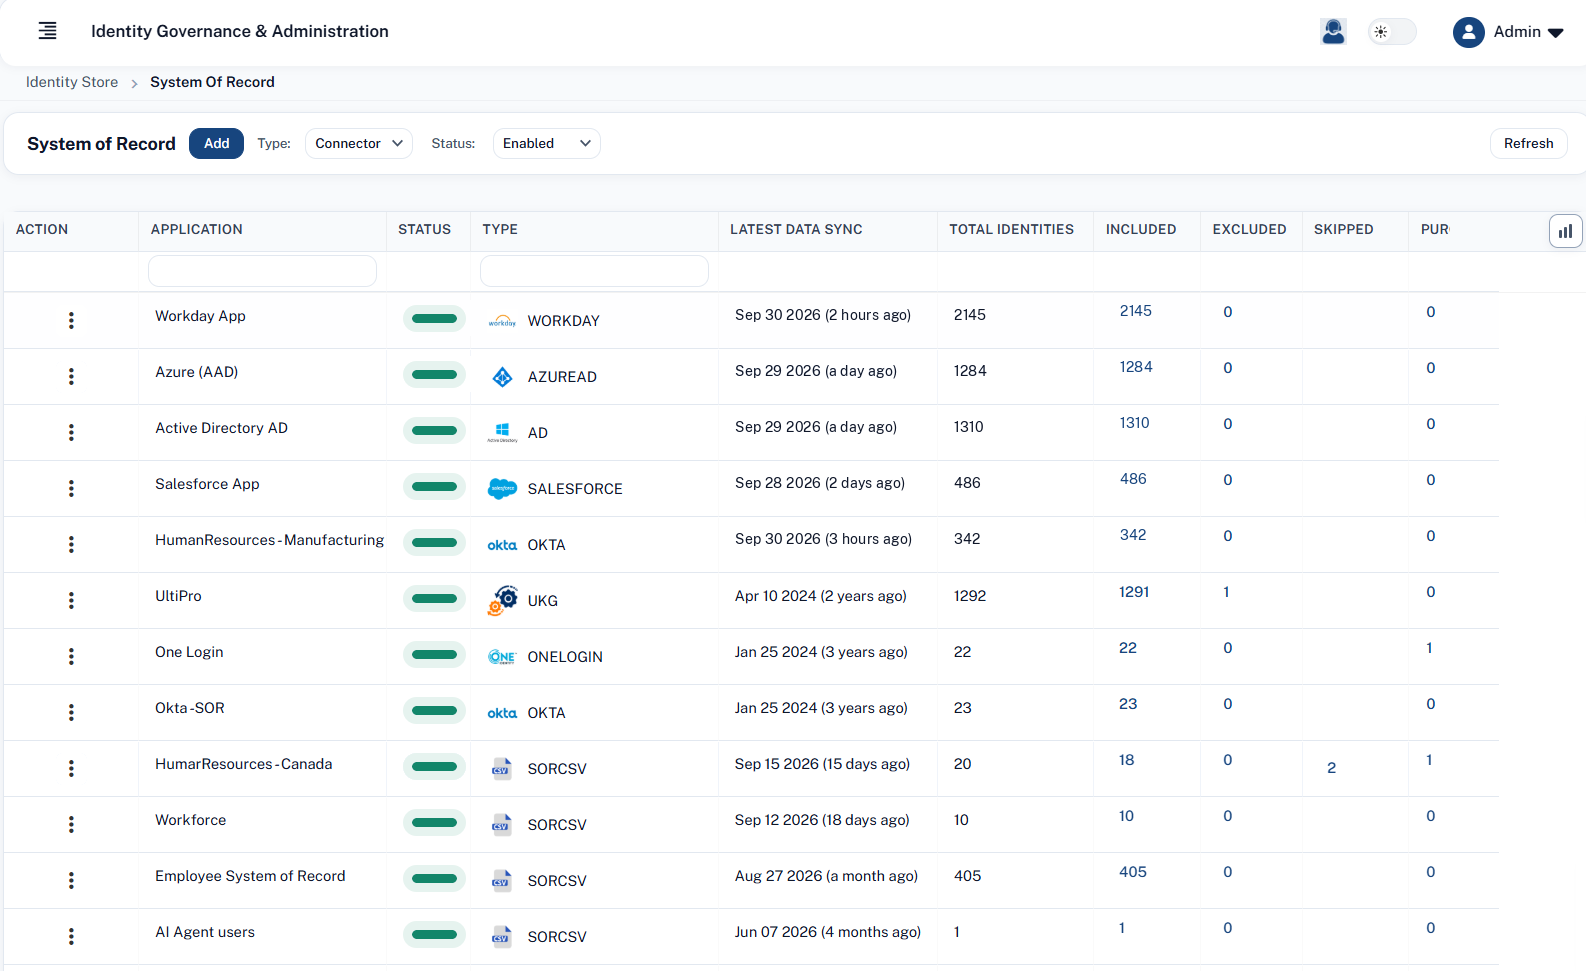Toggle status switch for Azure (AAD)

click(434, 375)
